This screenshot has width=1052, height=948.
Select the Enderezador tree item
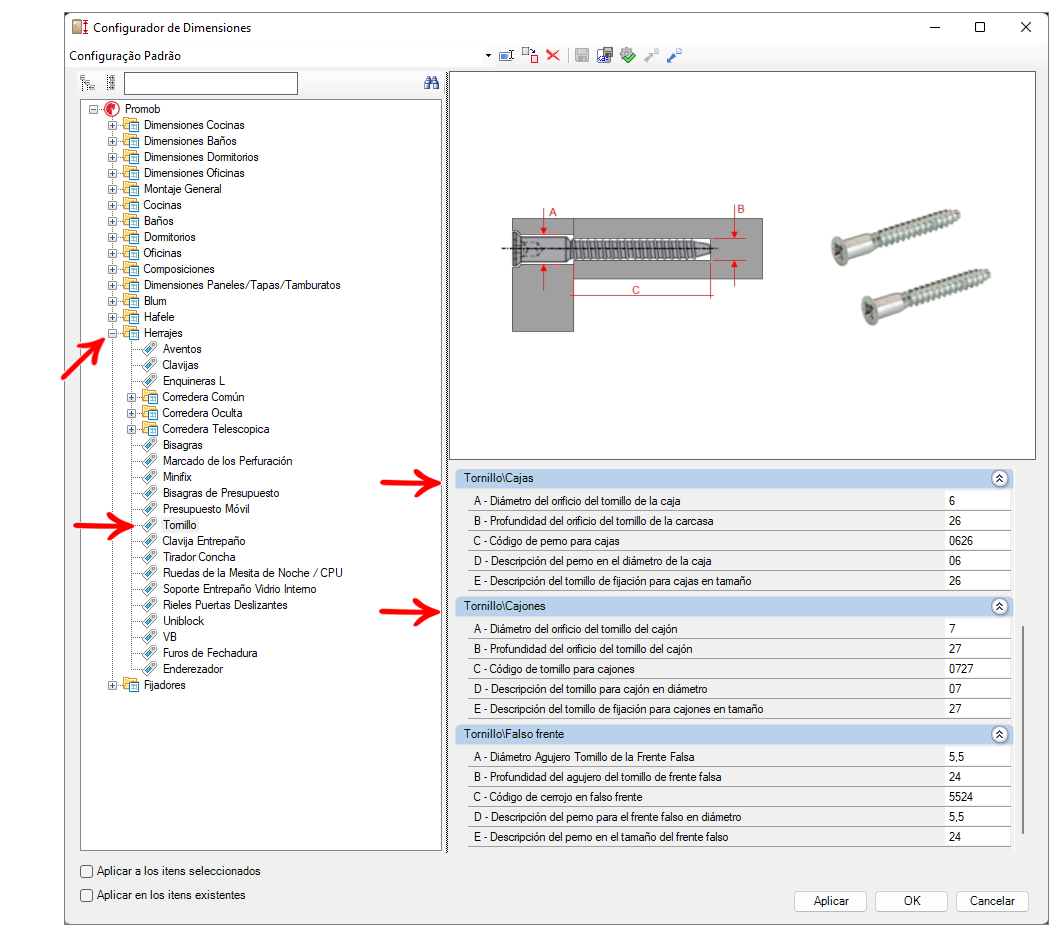pyautogui.click(x=193, y=670)
